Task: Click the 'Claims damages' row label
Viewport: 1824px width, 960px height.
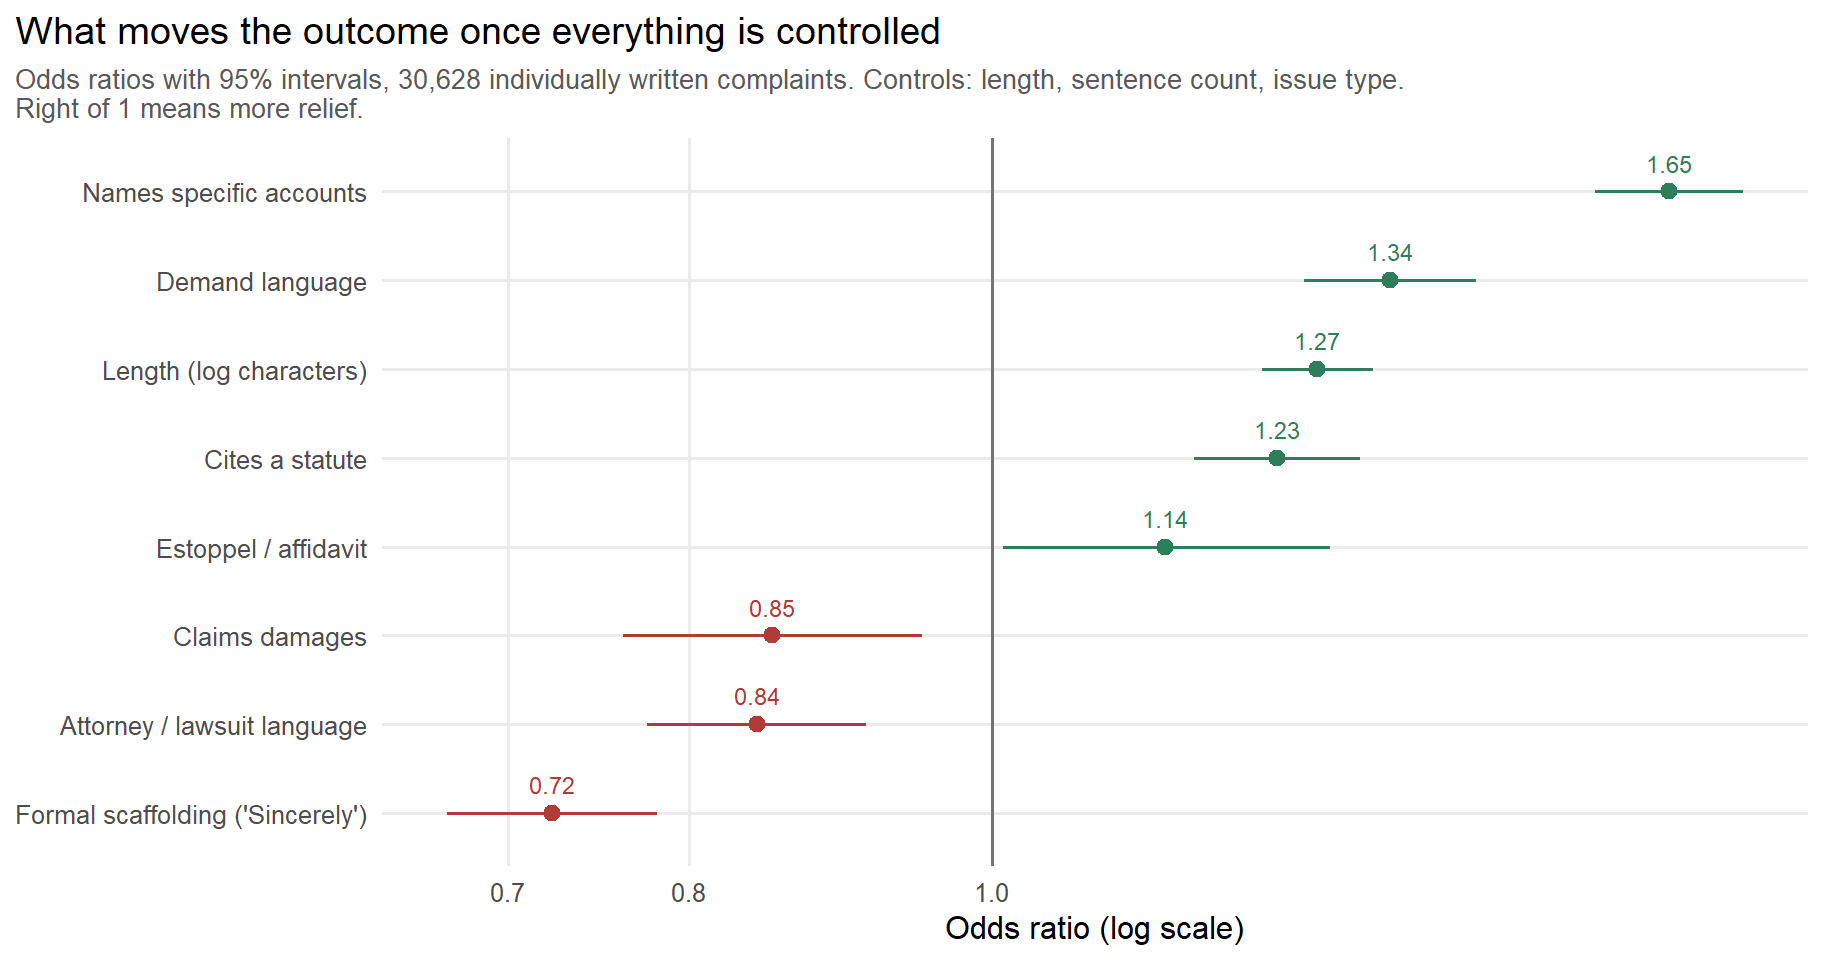Action: (x=269, y=637)
